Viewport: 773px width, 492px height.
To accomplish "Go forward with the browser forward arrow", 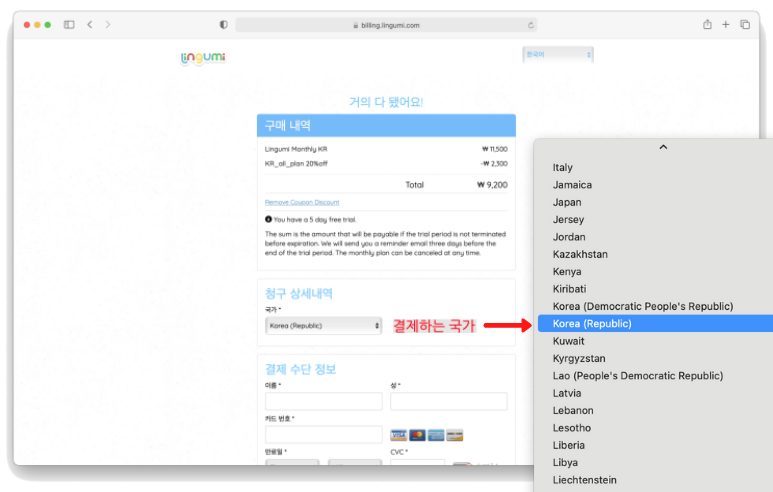I will (x=107, y=25).
